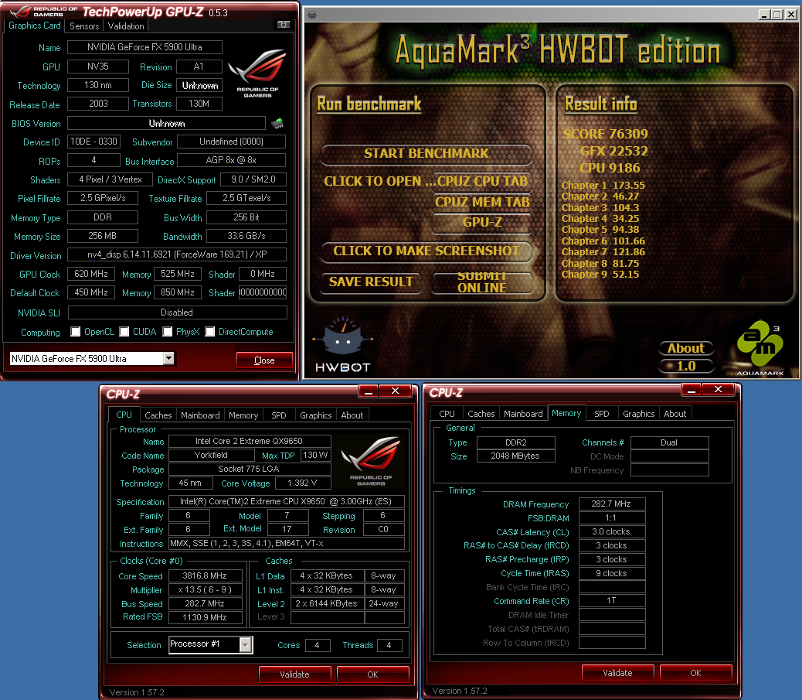
Task: Click the Run benchmark heading in AquaMark
Action: point(369,104)
